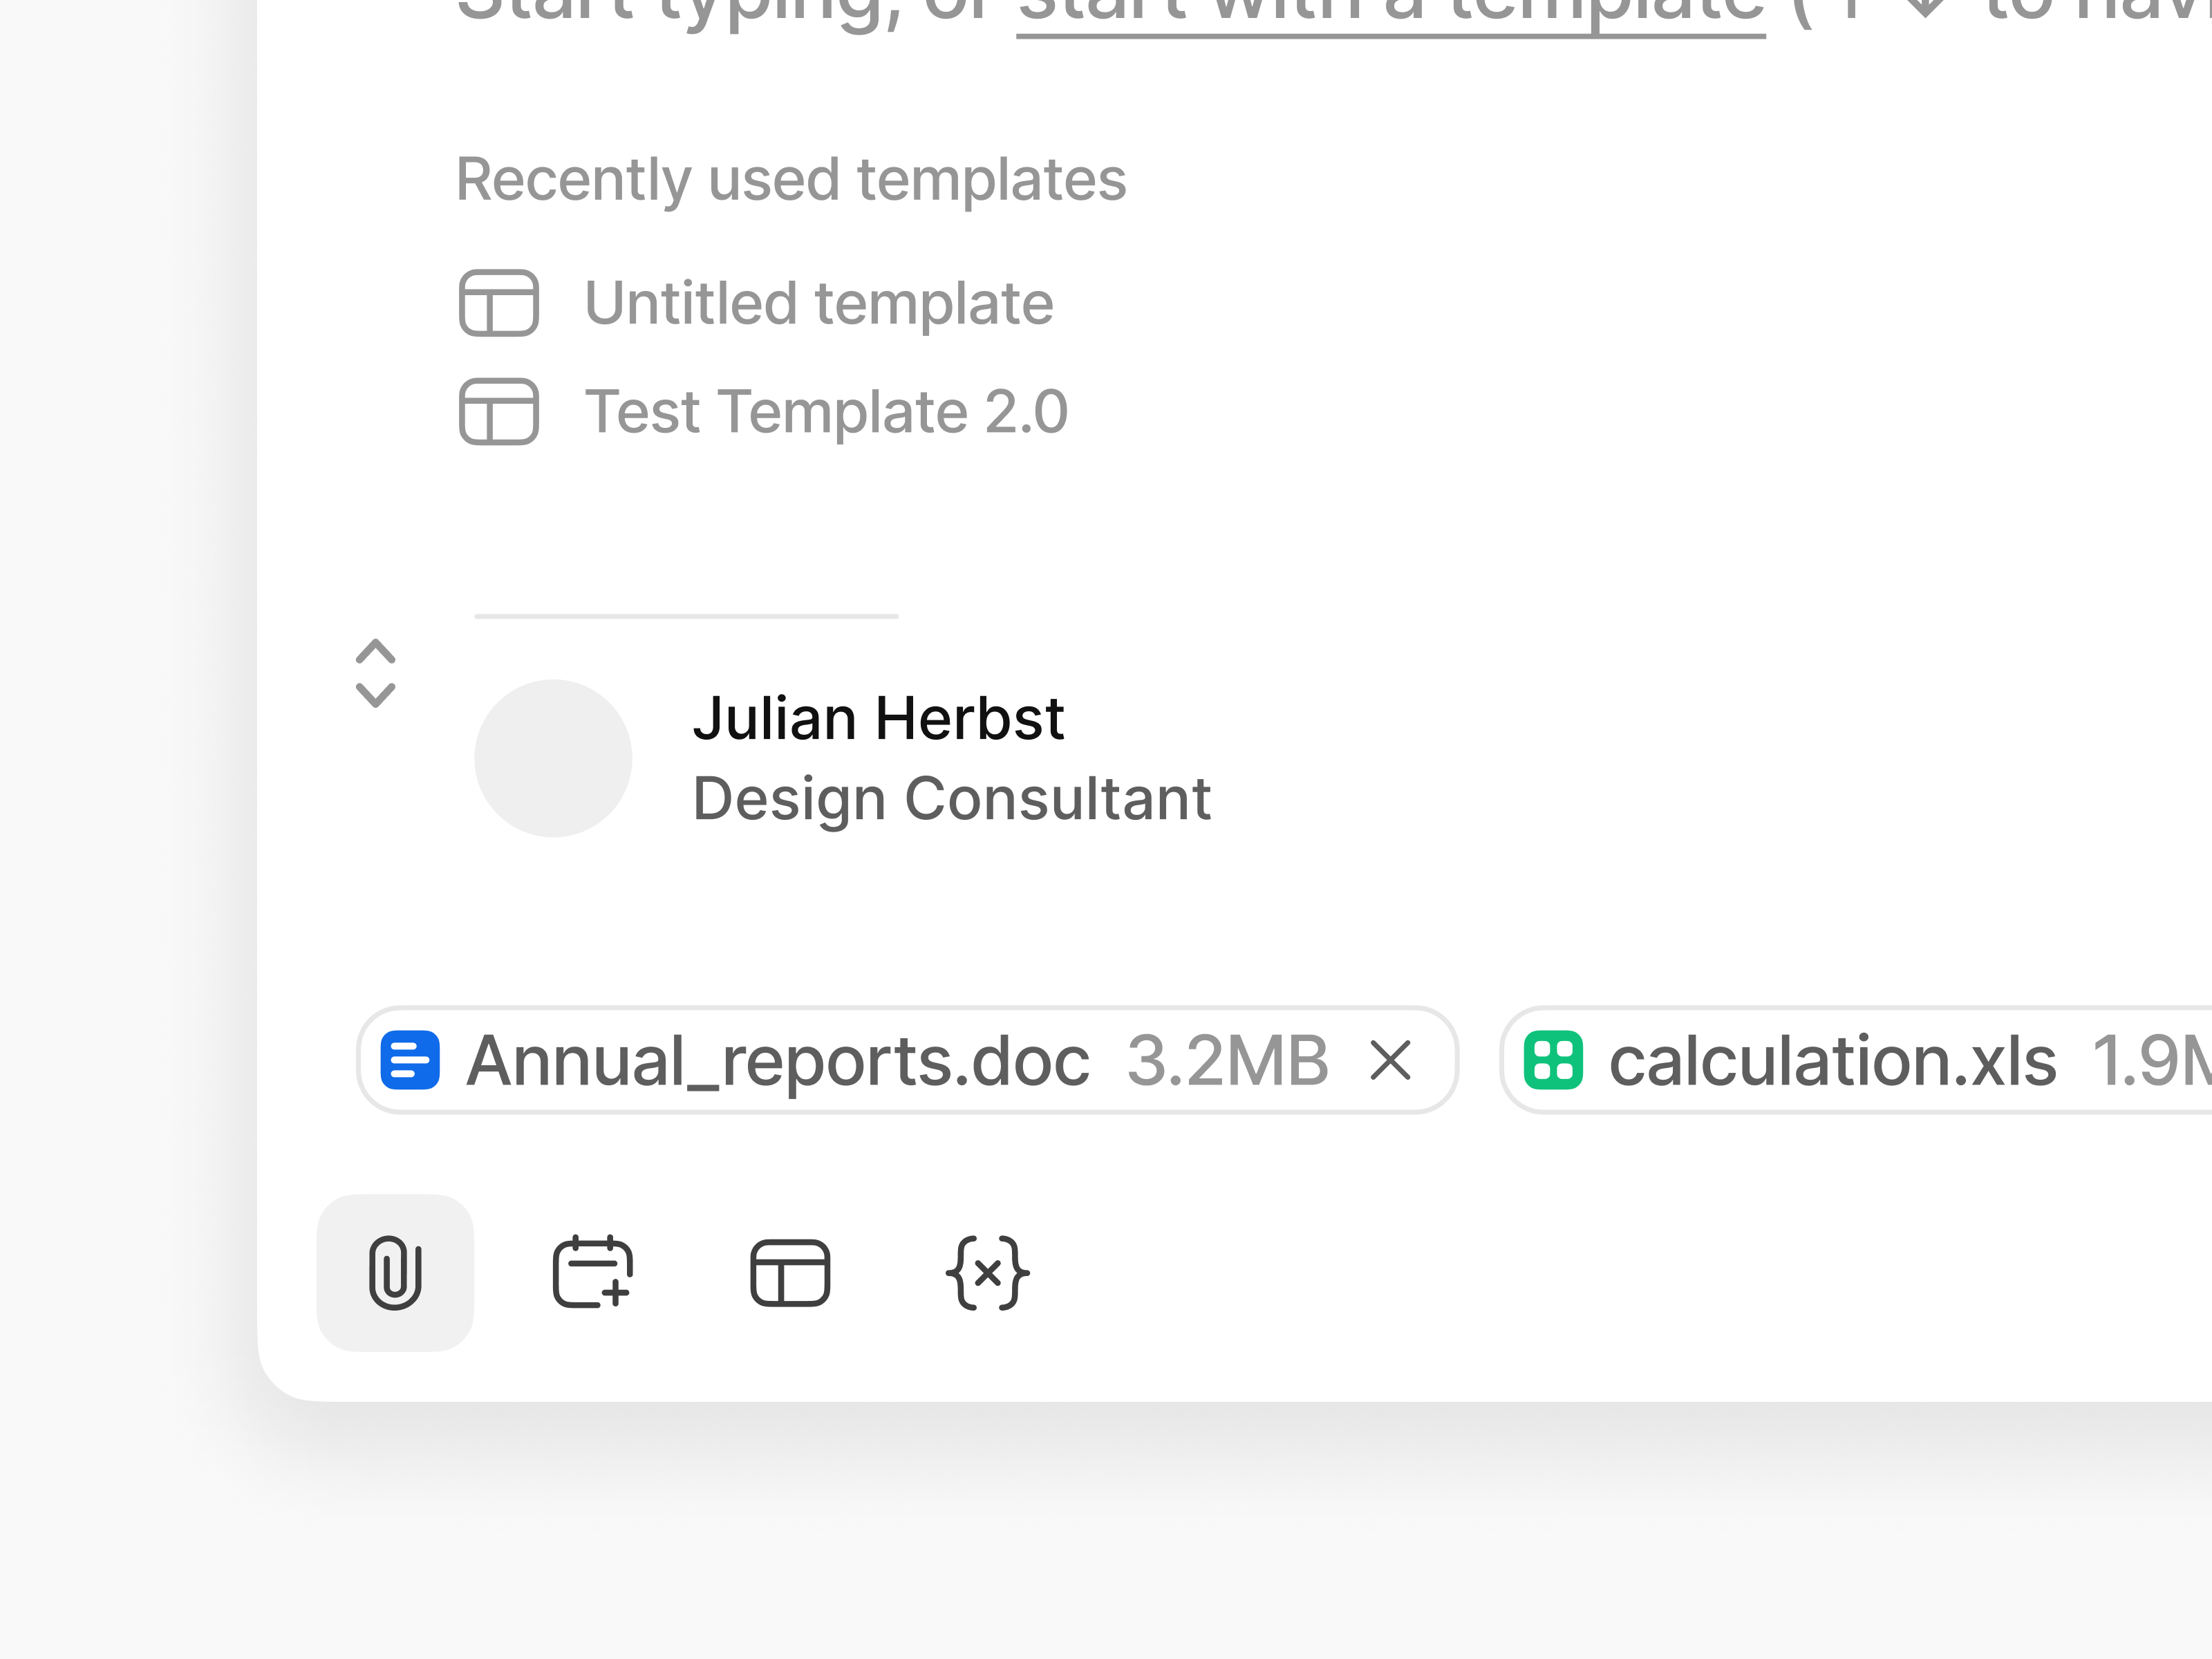Click the template icon beside Untitled template
The image size is (2212, 1659).
[x=500, y=303]
